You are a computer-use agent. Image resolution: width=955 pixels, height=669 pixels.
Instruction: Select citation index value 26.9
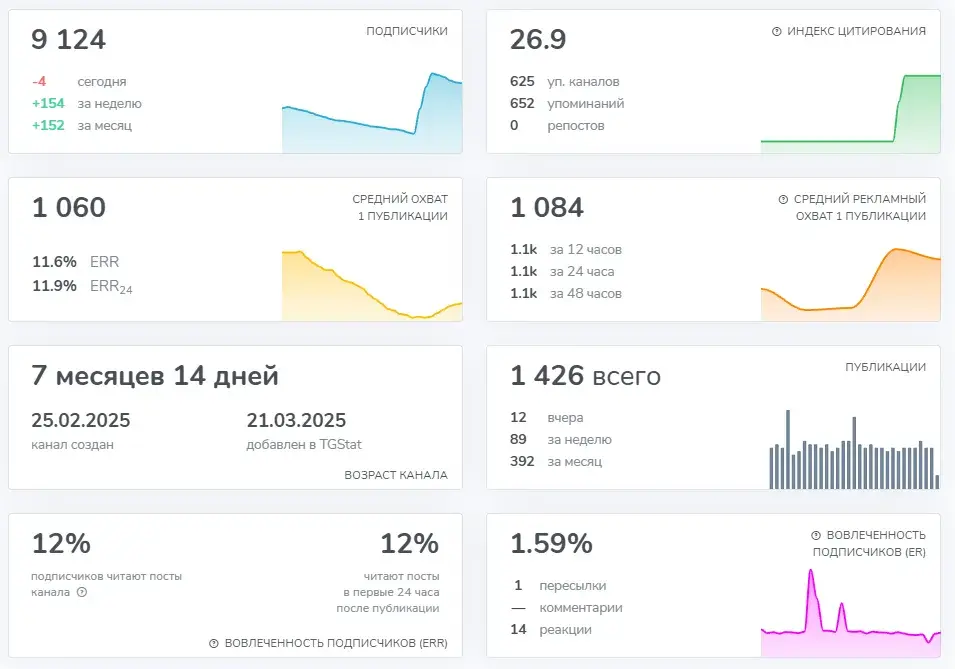pos(538,40)
